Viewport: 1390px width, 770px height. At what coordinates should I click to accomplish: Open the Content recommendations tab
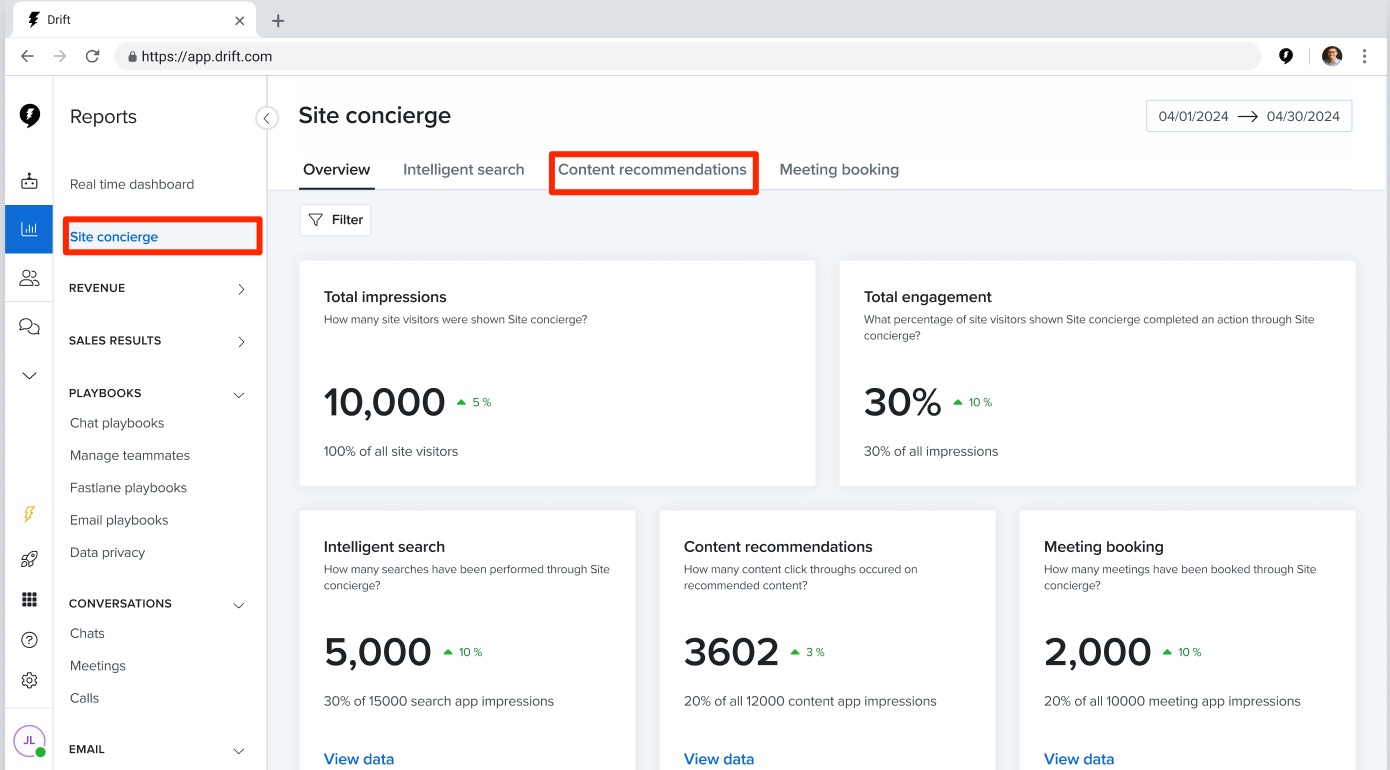click(653, 170)
